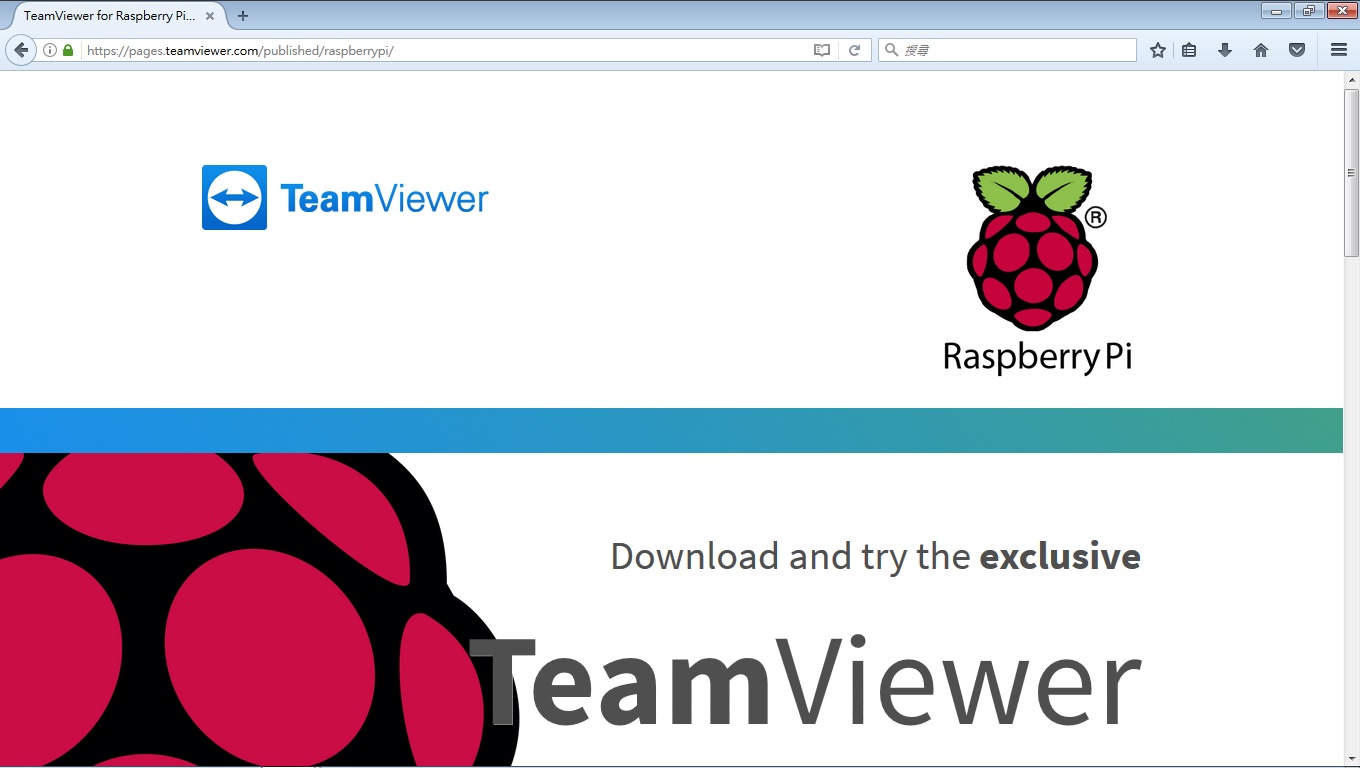Click the scrollbar down arrow
The height and width of the screenshot is (768, 1360).
(x=1351, y=758)
